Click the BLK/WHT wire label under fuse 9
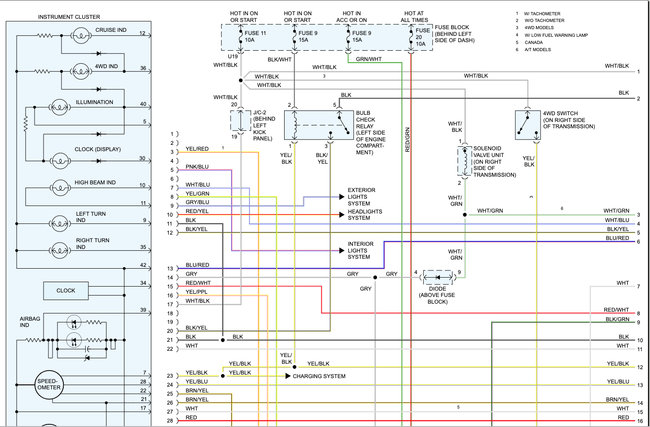Viewport: 650px width, 427px height. pos(279,60)
